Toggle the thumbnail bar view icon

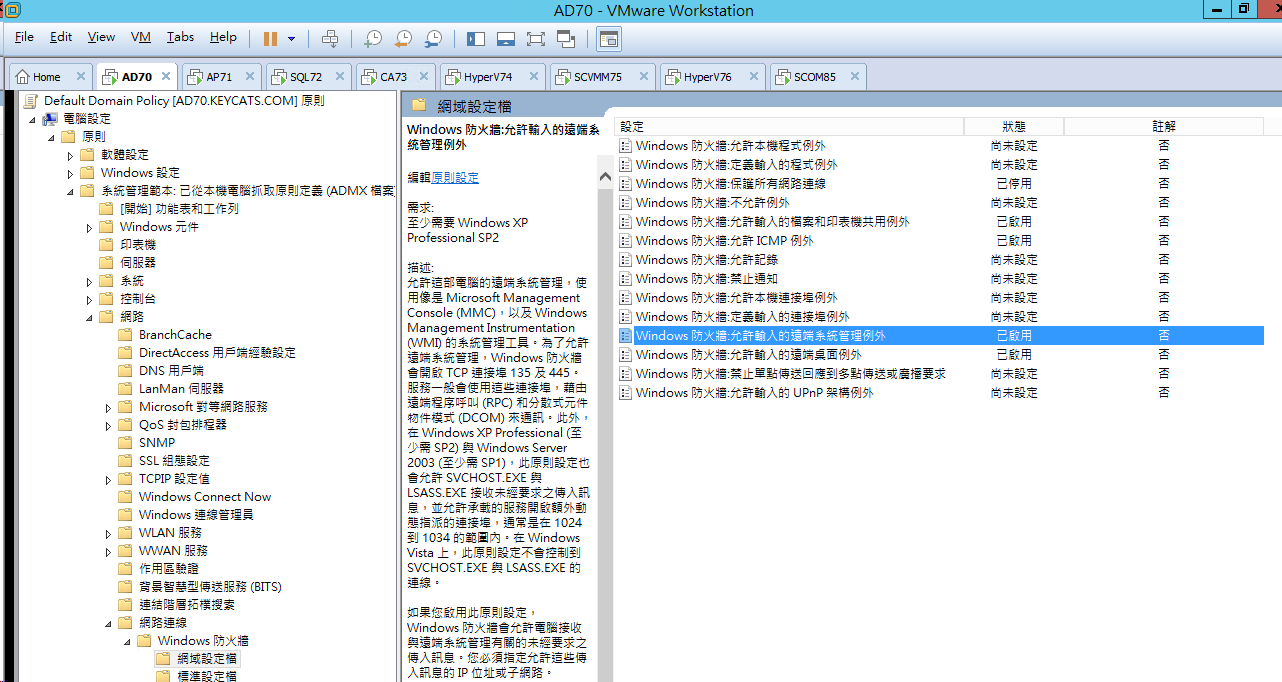[x=506, y=39]
